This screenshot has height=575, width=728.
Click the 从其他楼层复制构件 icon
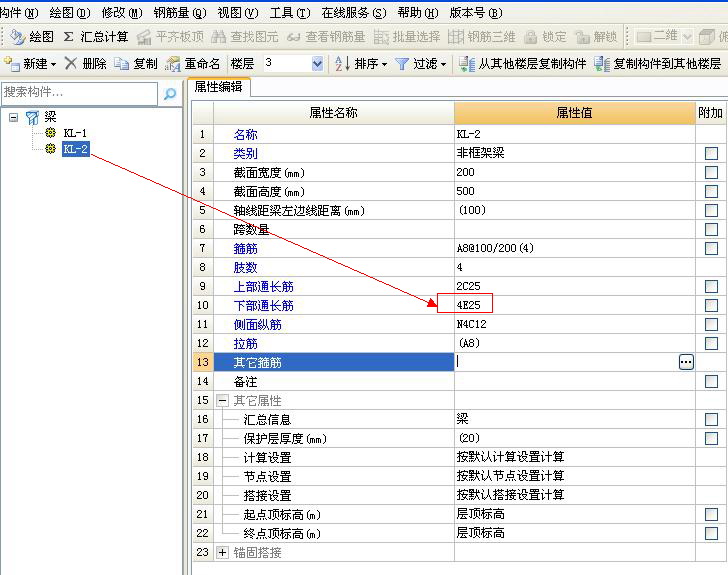[467, 64]
